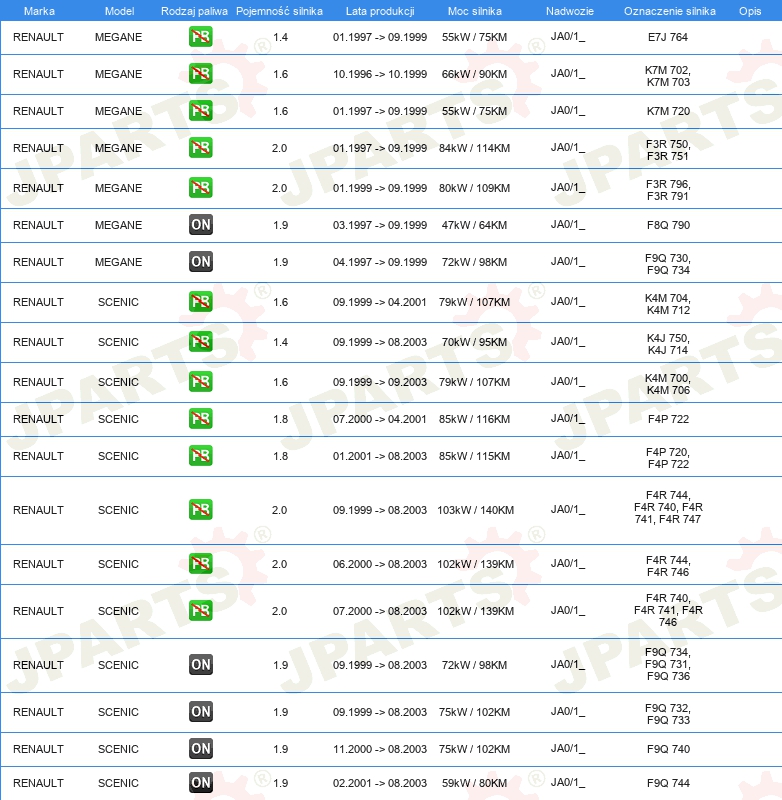Select the K7M 720 engine code
This screenshot has height=800, width=782.
pyautogui.click(x=668, y=111)
